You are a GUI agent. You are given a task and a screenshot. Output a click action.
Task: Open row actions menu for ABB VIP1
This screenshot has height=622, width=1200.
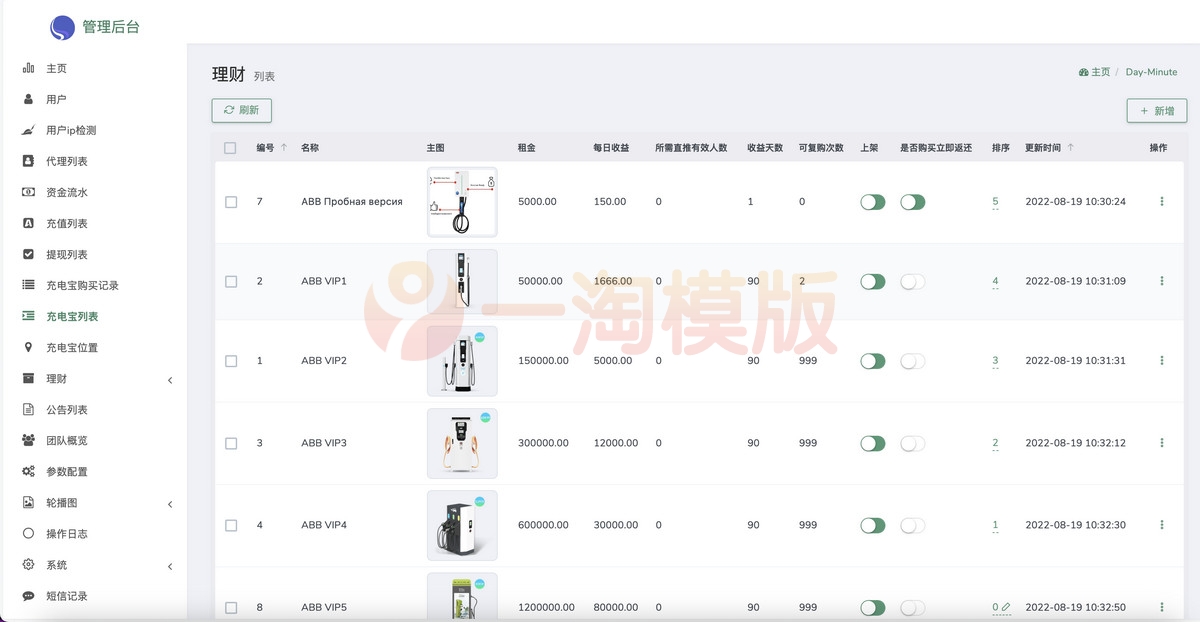(x=1162, y=282)
